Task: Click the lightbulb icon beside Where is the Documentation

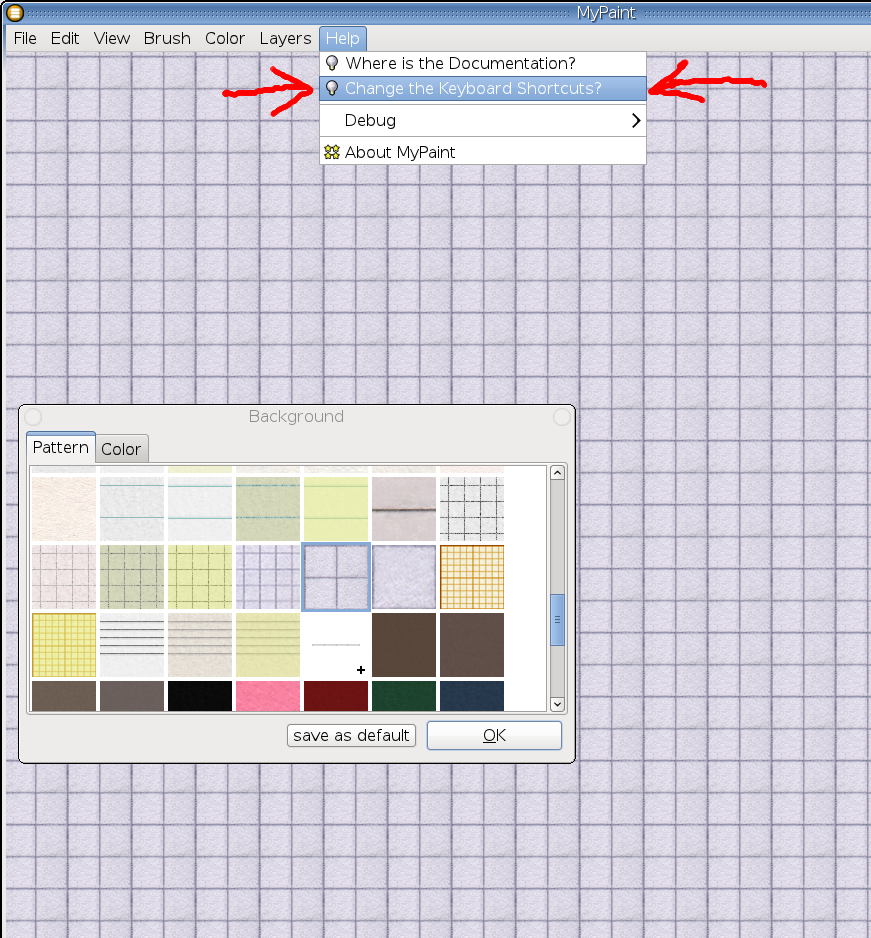Action: (333, 63)
